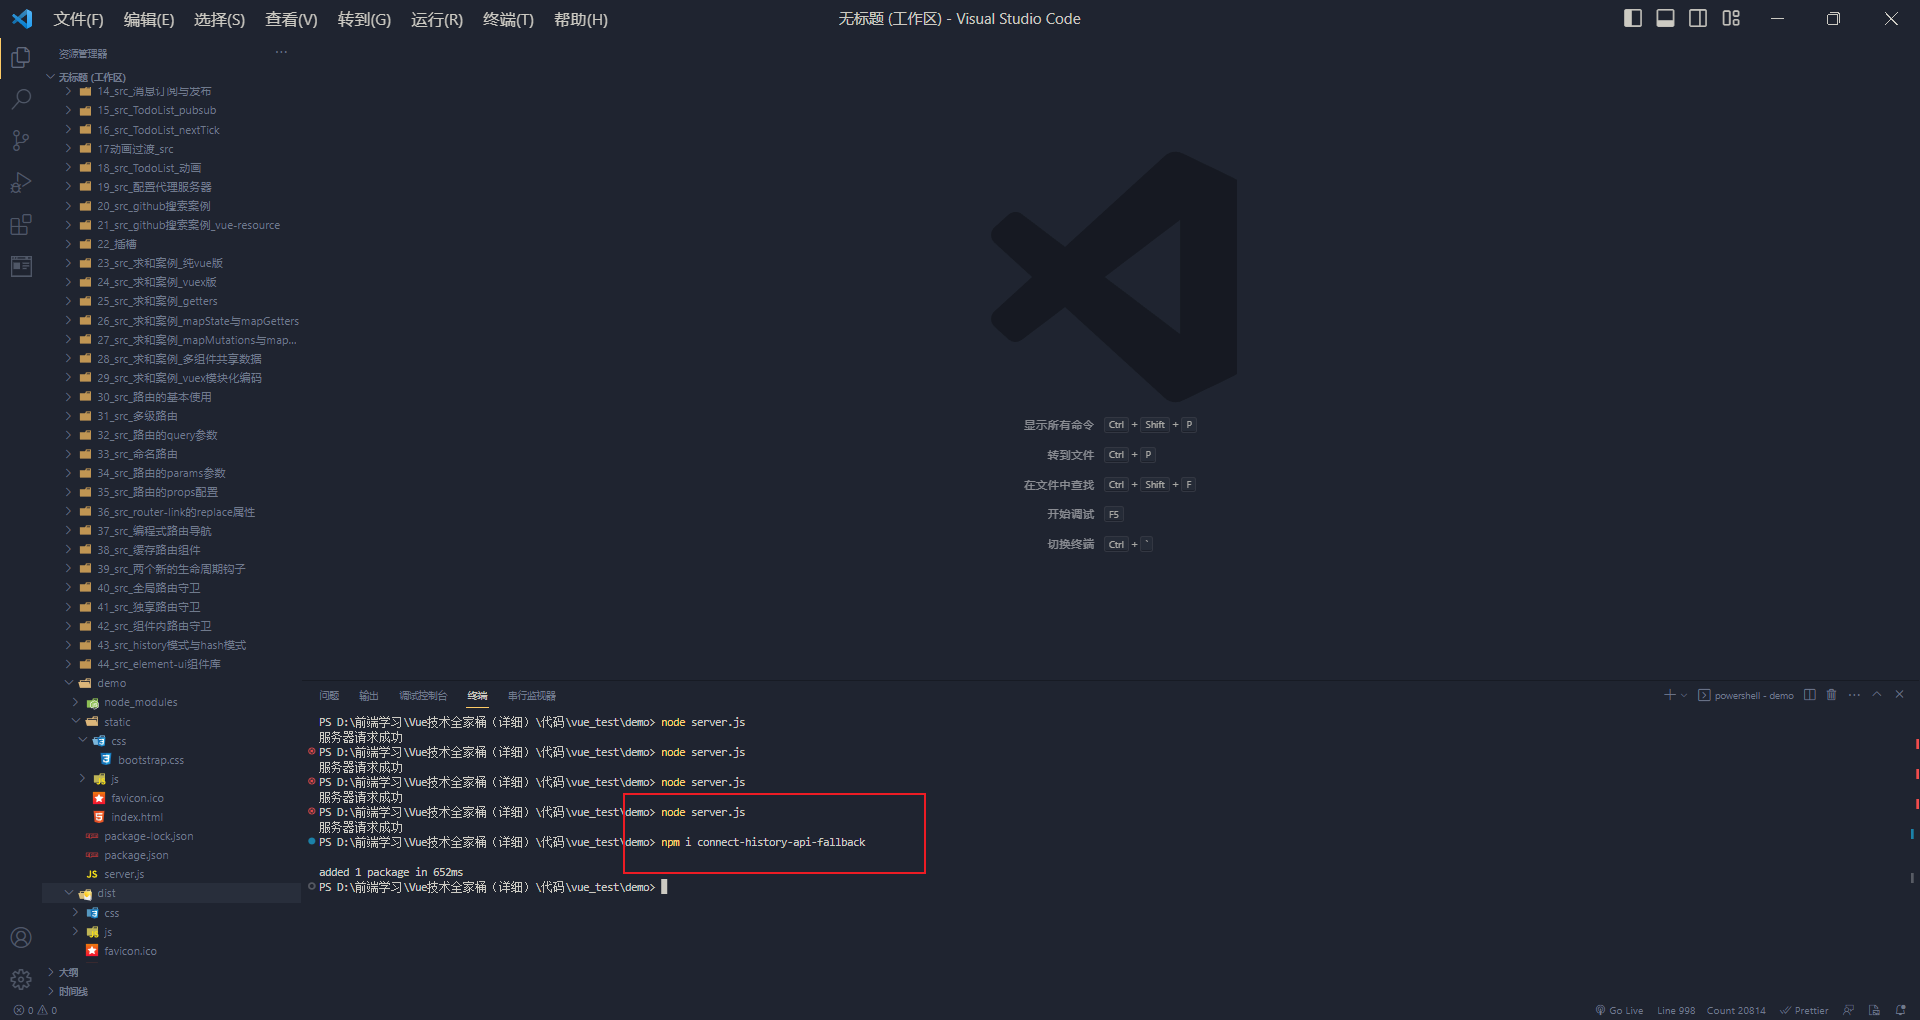1920x1020 pixels.
Task: Open Explorer more actions ellipsis
Action: pyautogui.click(x=282, y=52)
